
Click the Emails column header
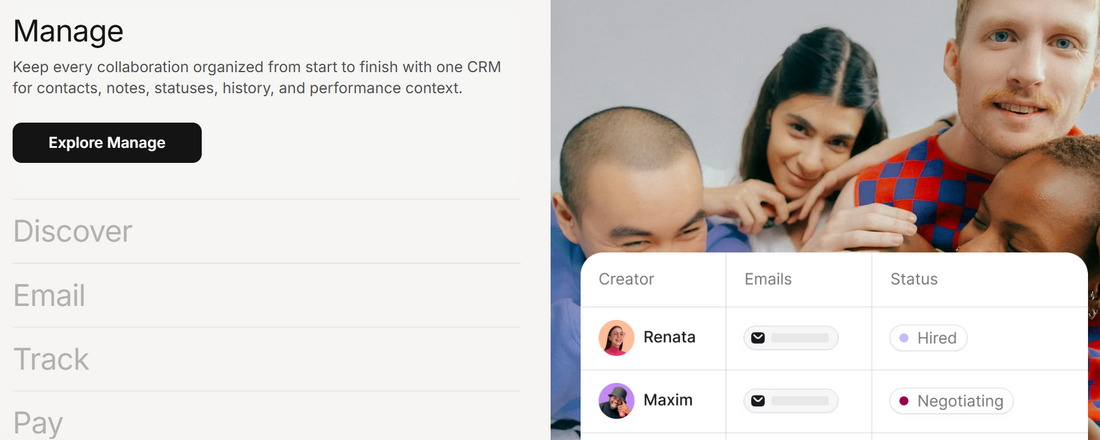coord(768,279)
